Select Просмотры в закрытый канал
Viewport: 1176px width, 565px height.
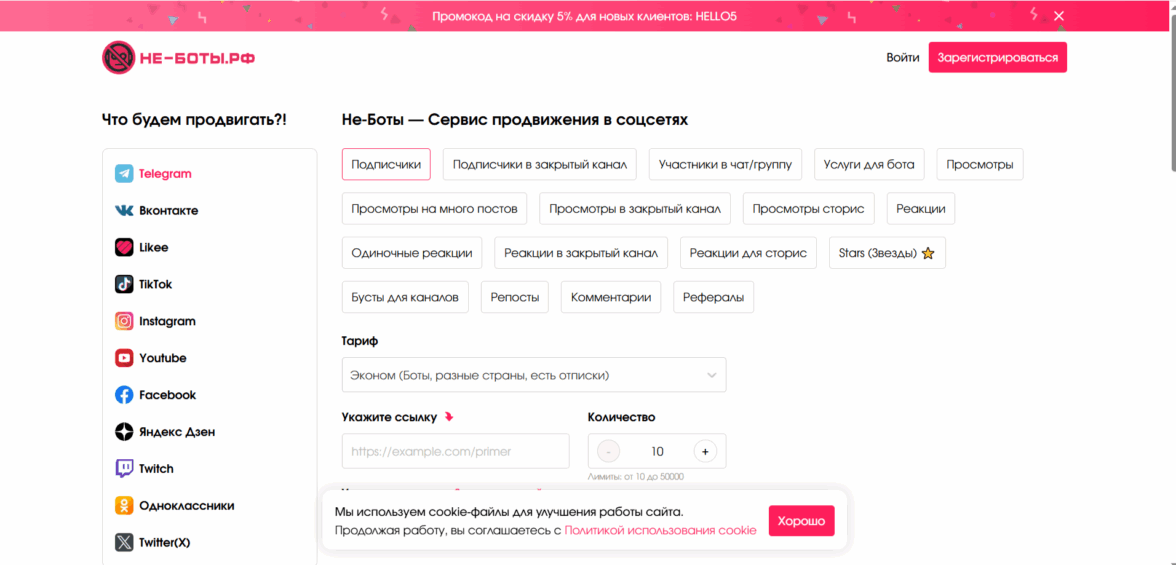[x=635, y=209]
